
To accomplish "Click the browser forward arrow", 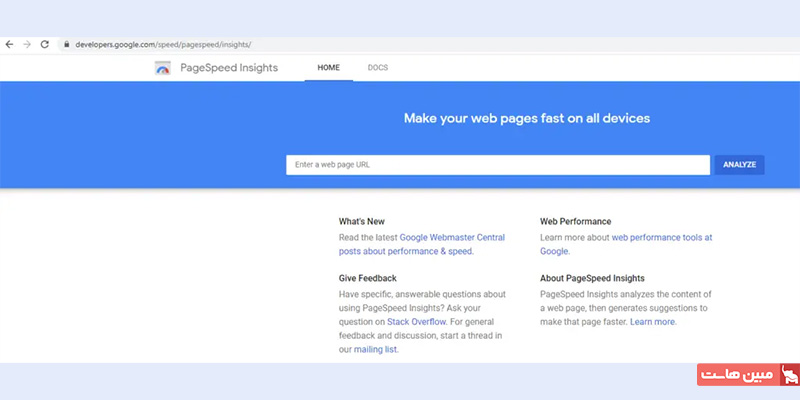I will pos(27,45).
